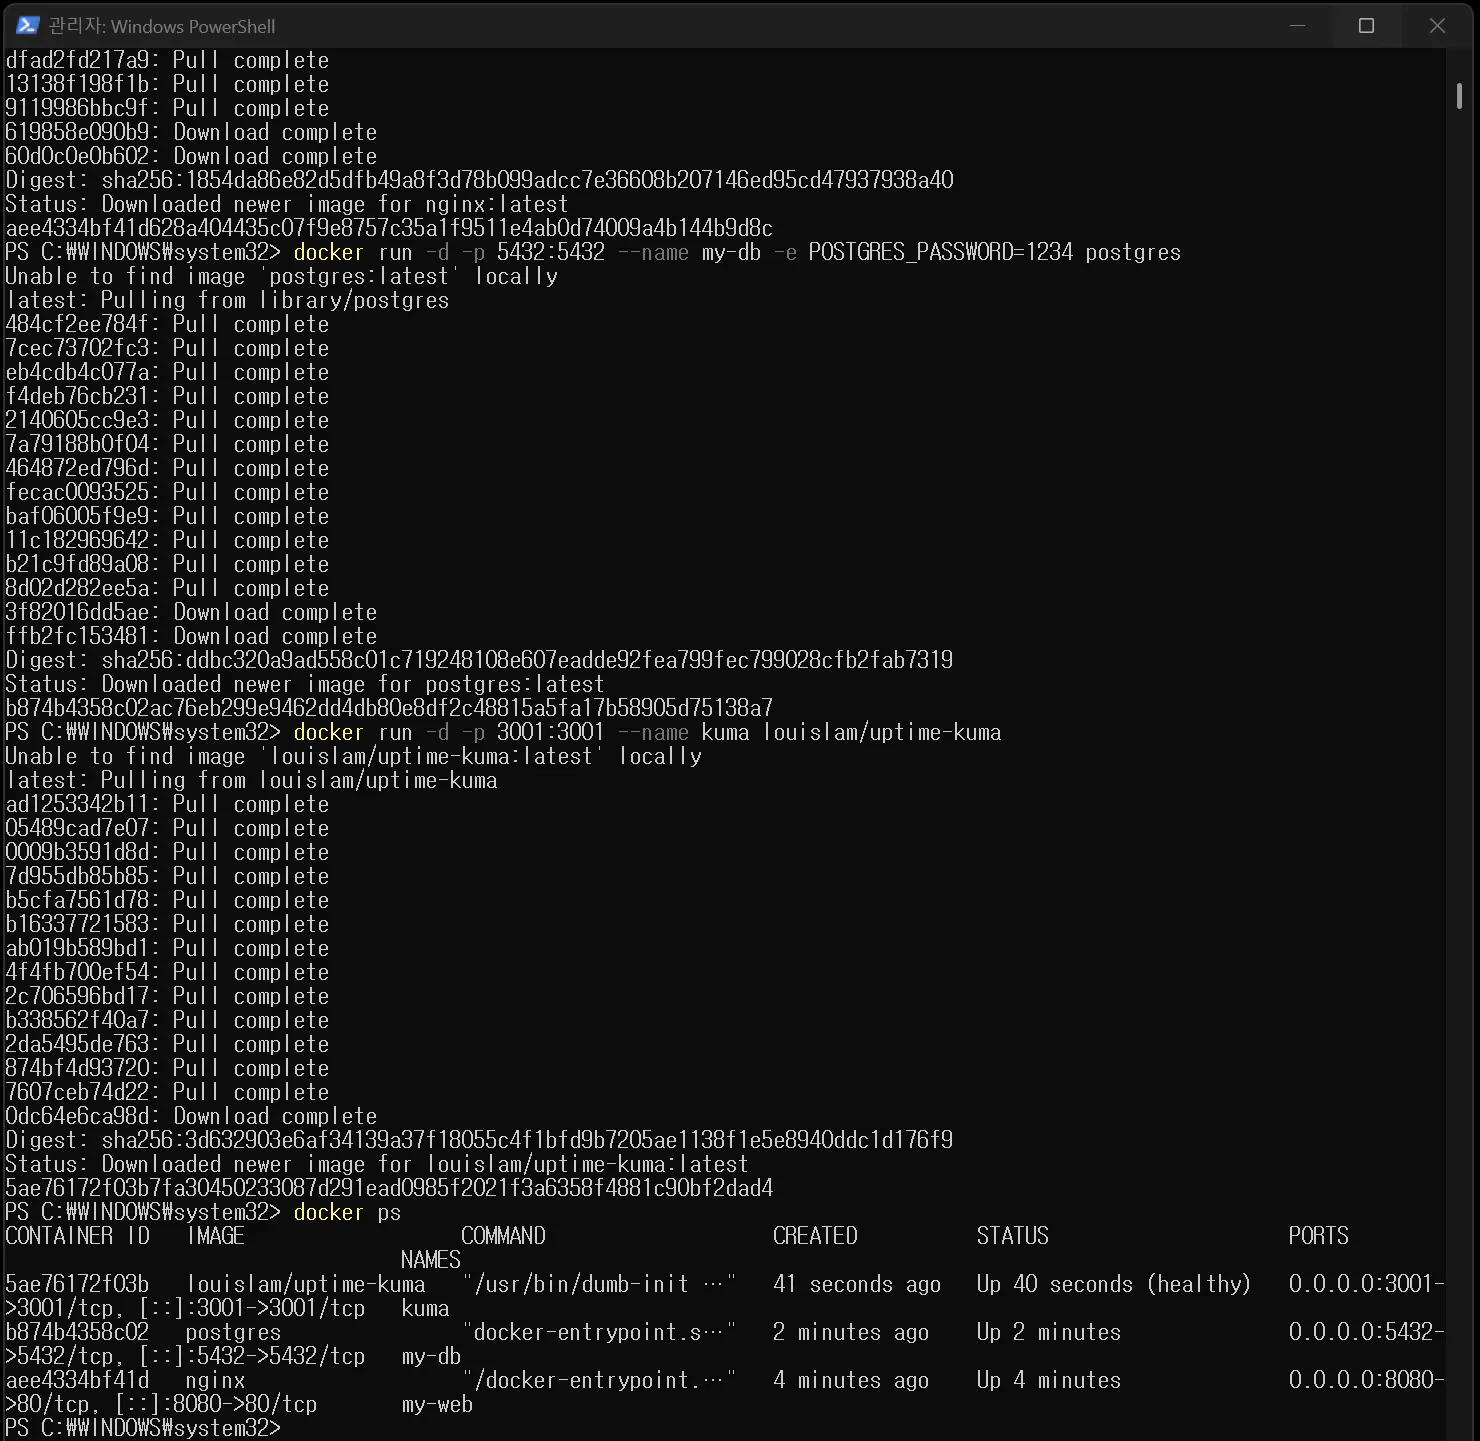The height and width of the screenshot is (1441, 1480).
Task: Click the port mapping '3001:3001' in the command
Action: pos(551,732)
